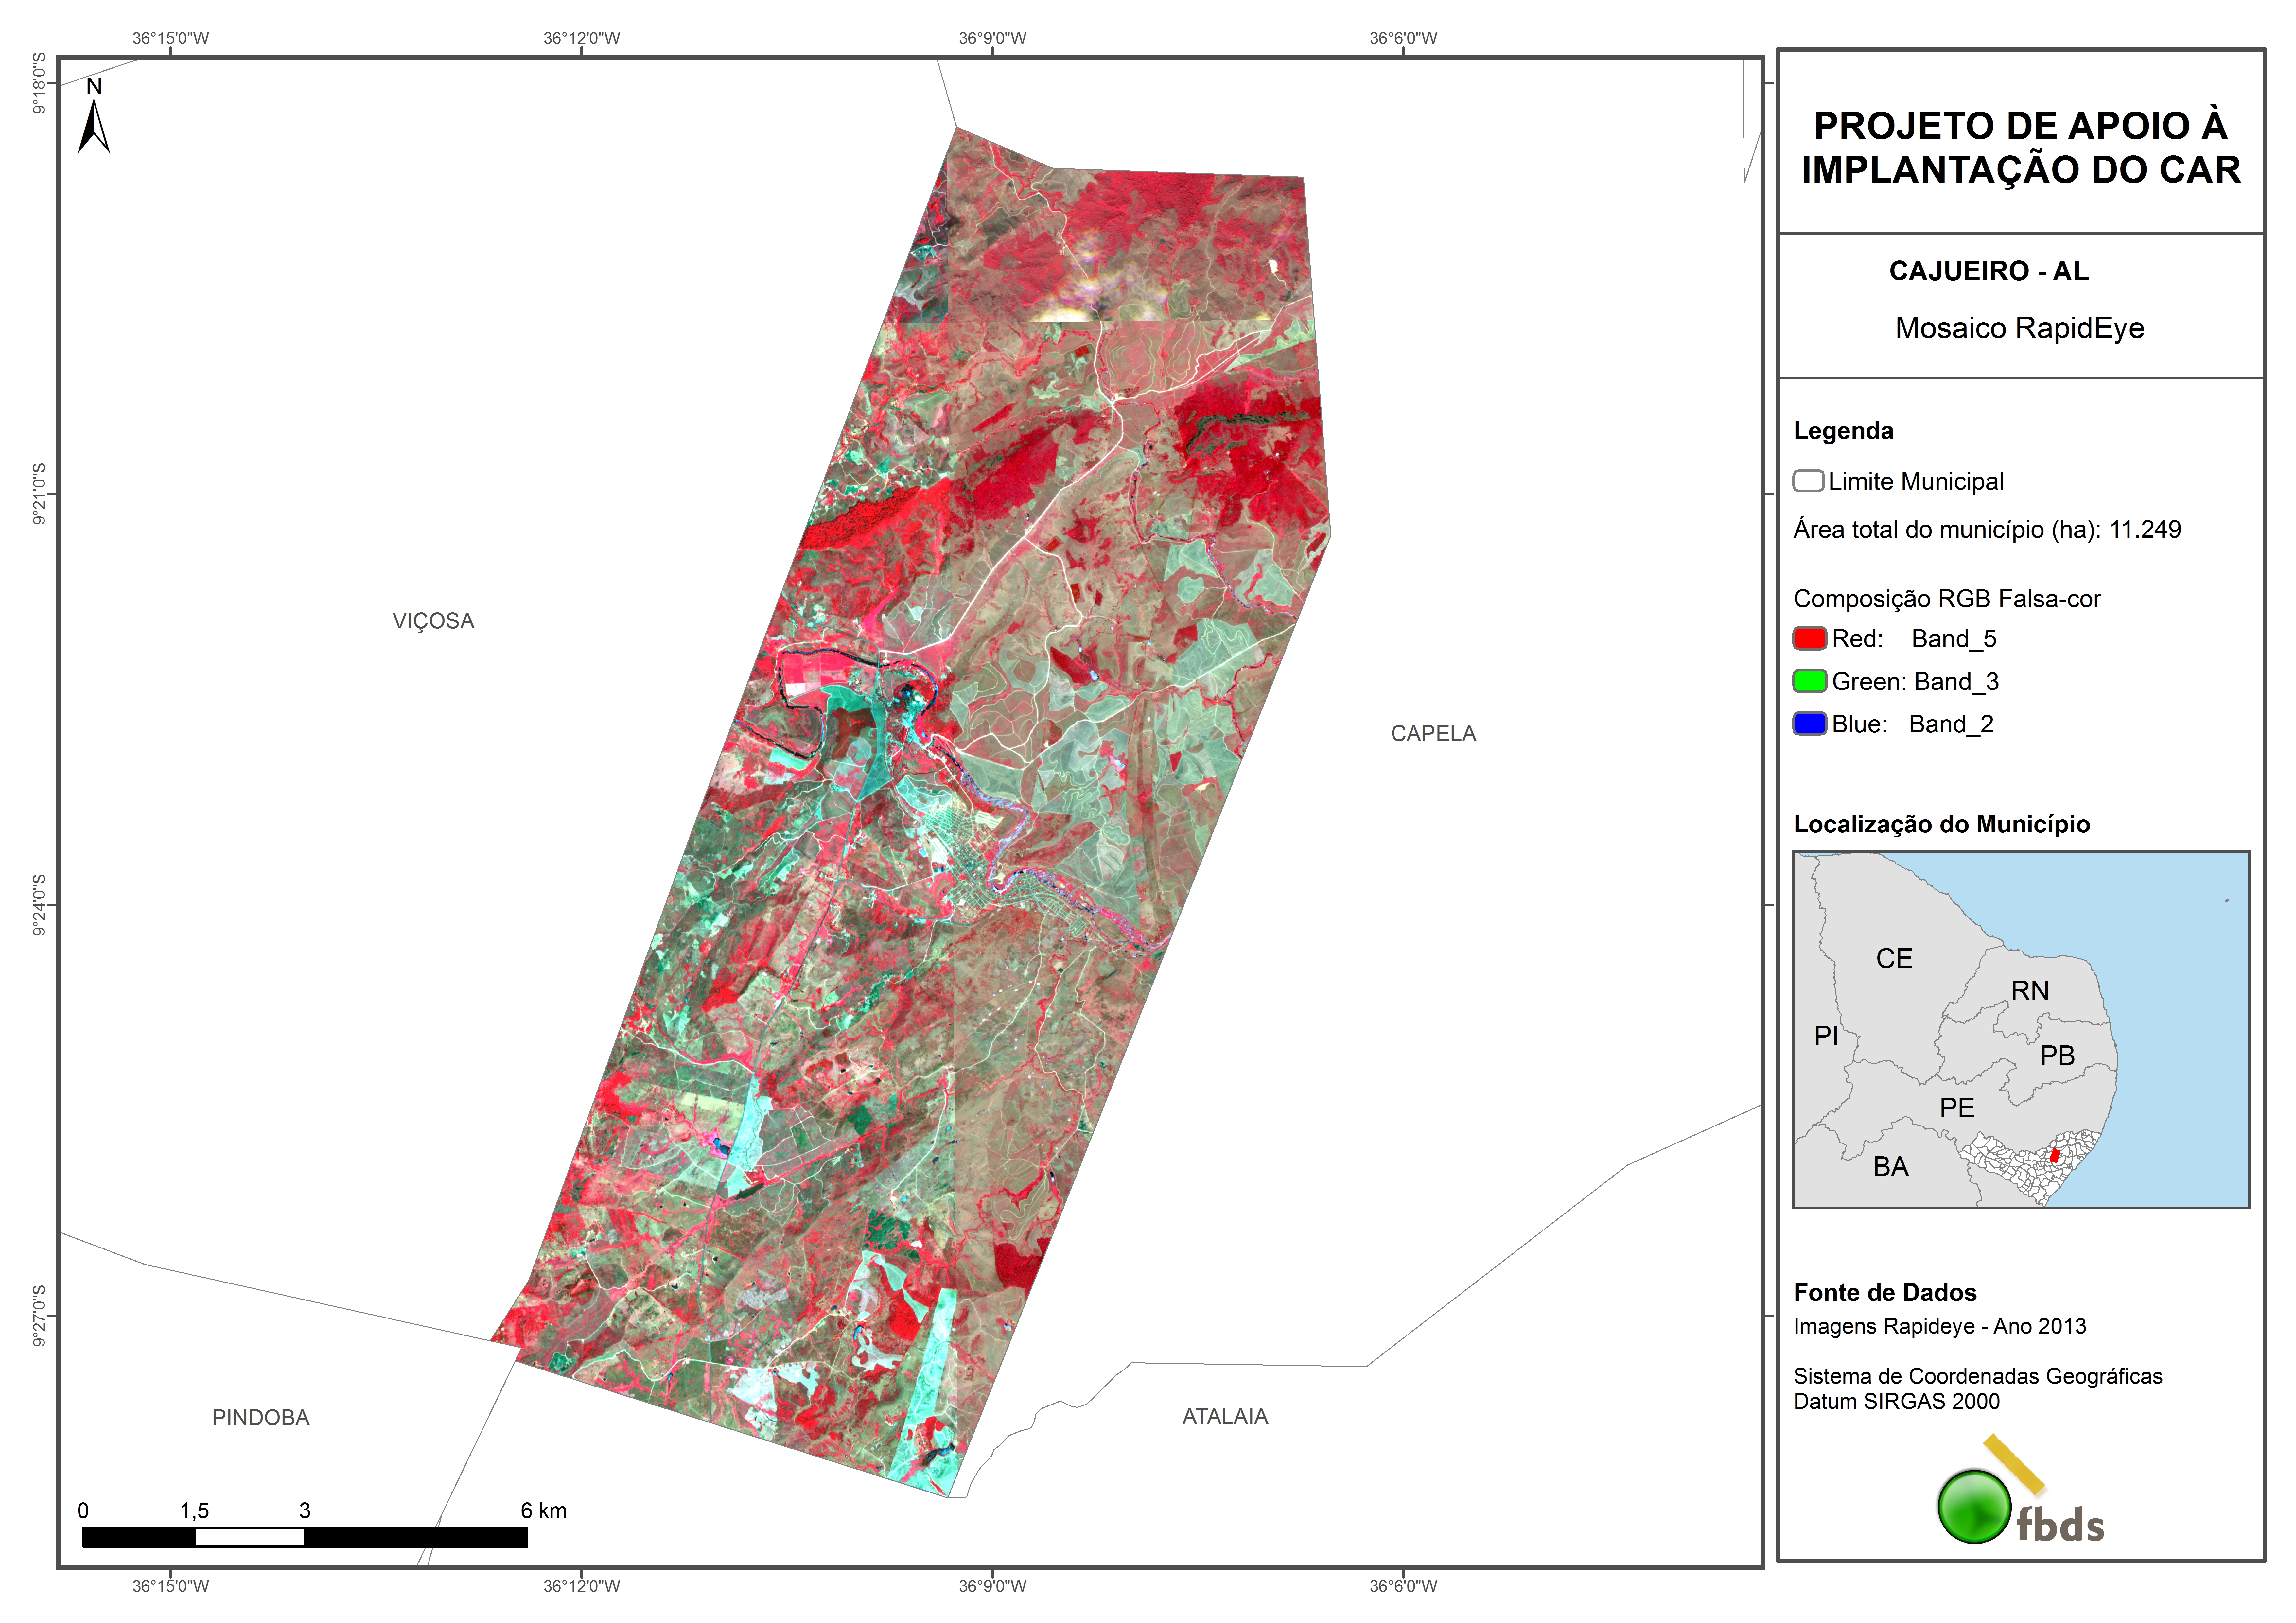
Task: Click the yellow diagonal bar in fbds logo
Action: pos(2014,1464)
